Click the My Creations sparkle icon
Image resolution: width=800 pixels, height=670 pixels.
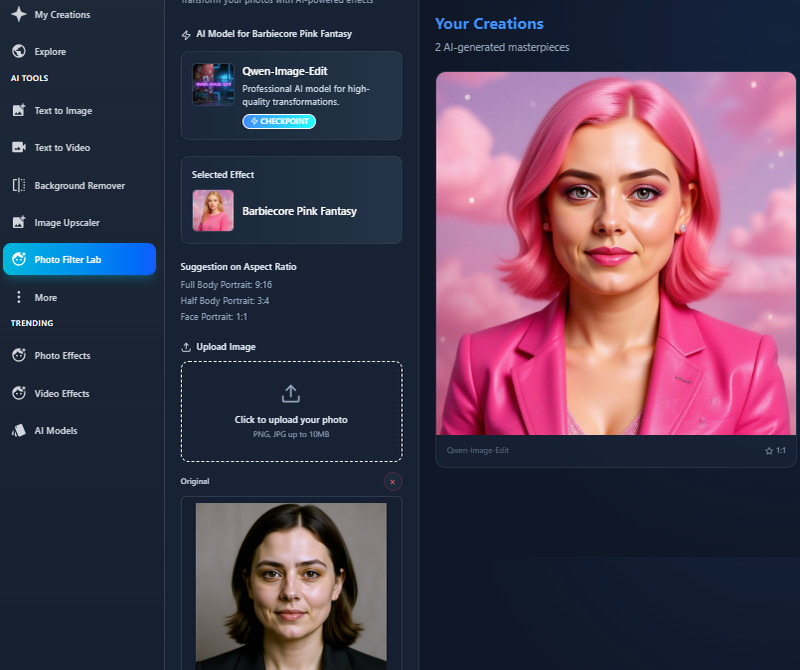(19, 14)
